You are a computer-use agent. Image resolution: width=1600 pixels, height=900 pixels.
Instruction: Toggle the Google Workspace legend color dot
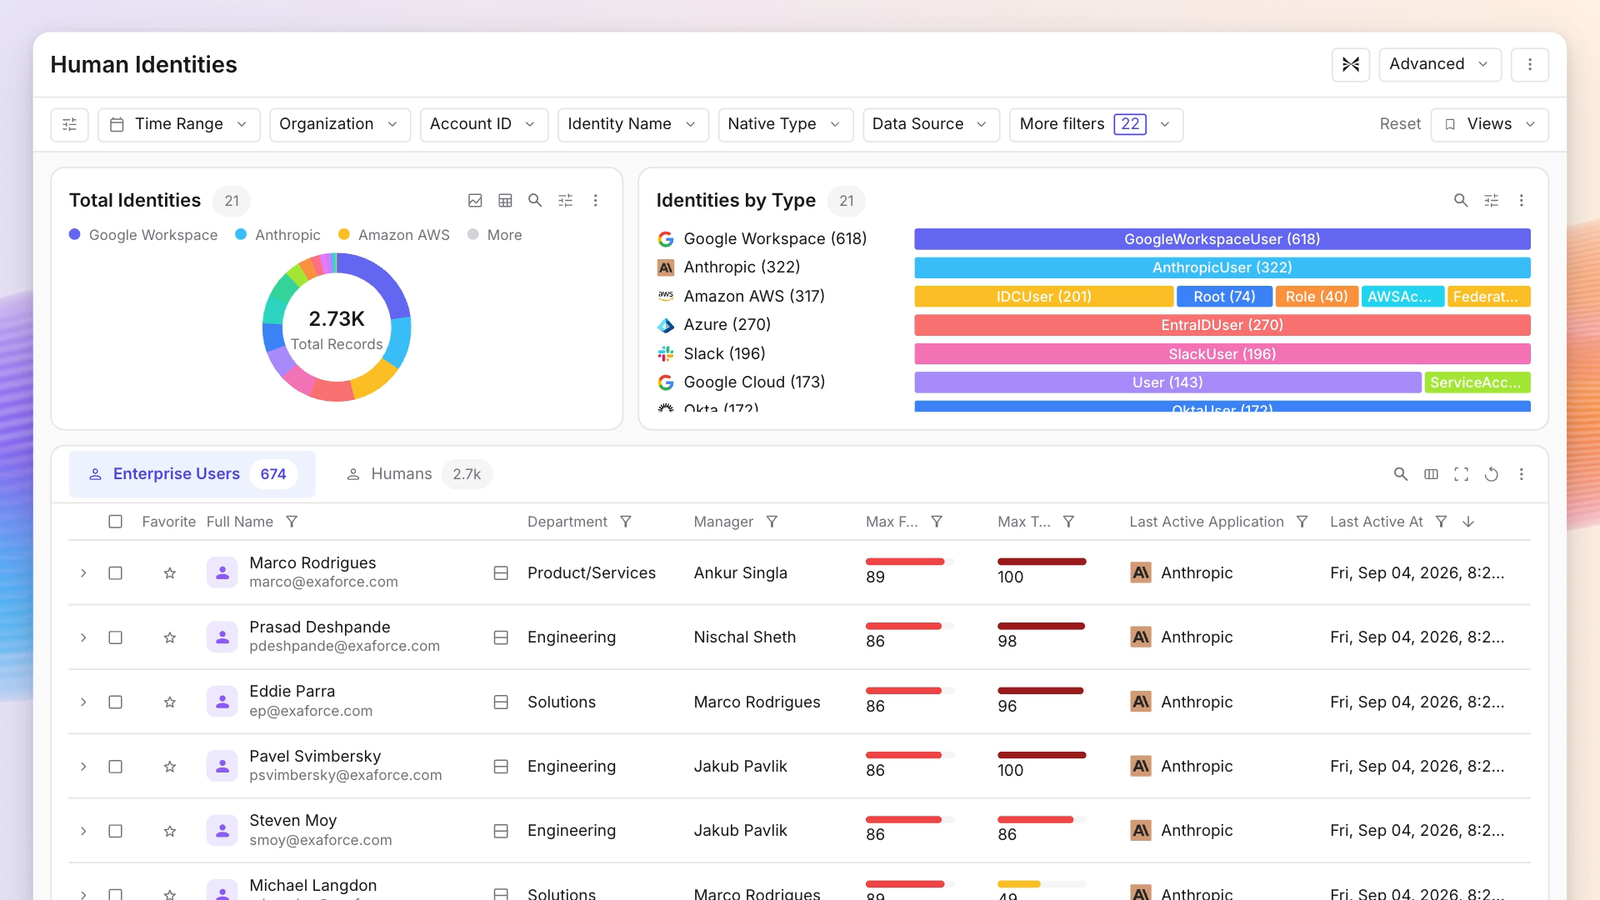point(75,234)
